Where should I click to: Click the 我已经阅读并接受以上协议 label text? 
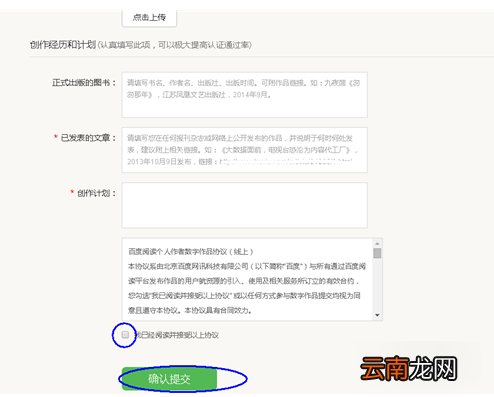176,335
